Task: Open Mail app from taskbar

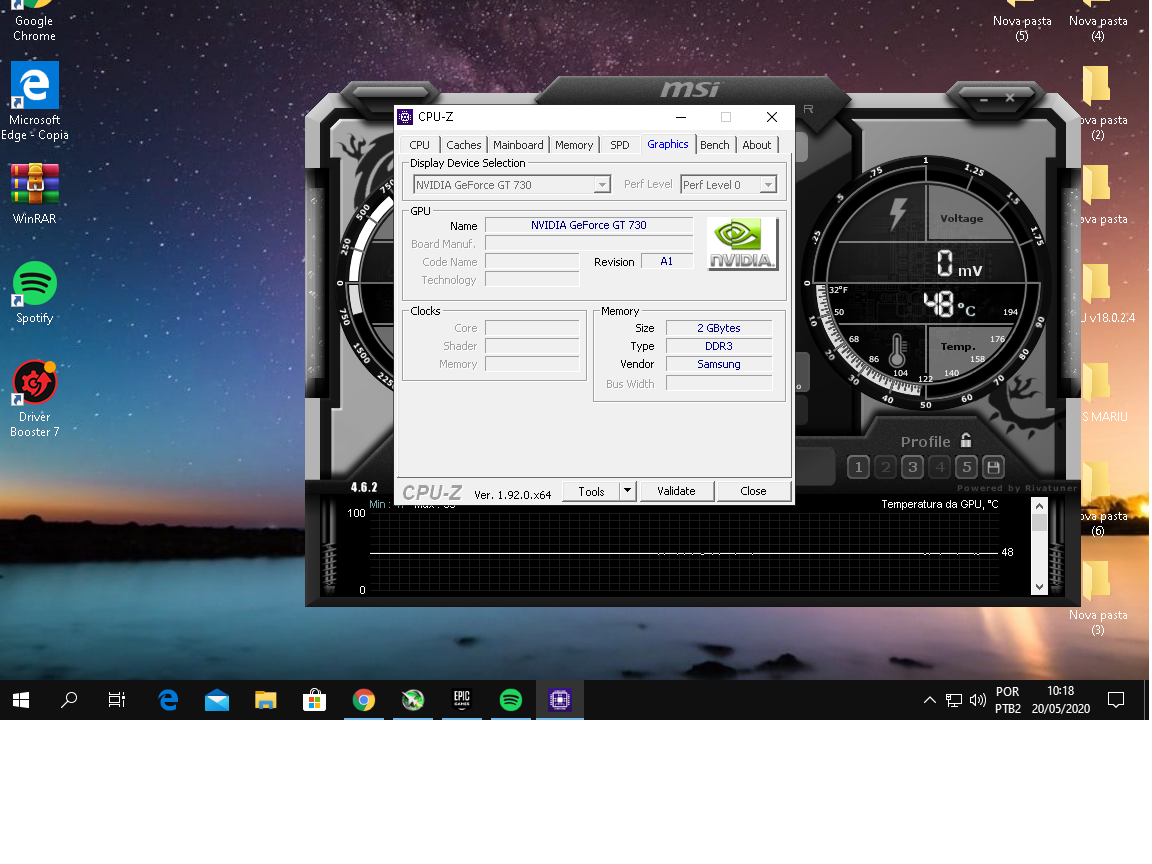Action: [217, 700]
